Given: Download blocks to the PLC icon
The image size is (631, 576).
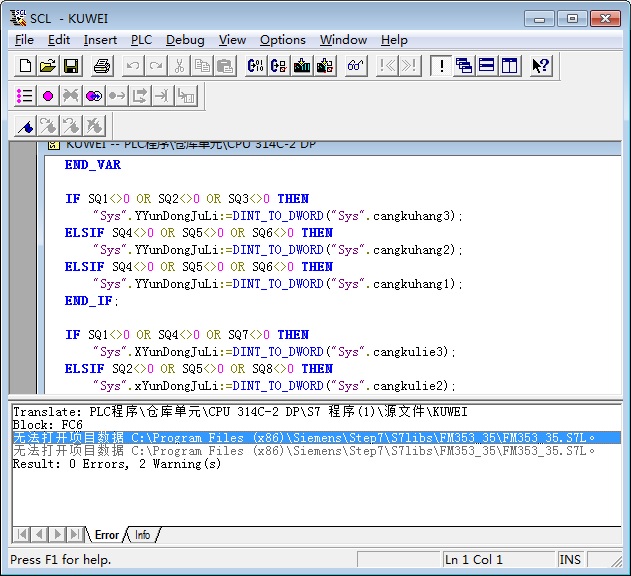Looking at the screenshot, I should pyautogui.click(x=302, y=66).
